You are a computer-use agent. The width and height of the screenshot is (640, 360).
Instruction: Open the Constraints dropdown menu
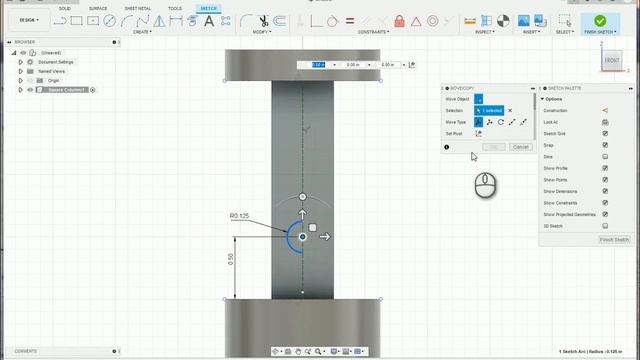[373, 32]
